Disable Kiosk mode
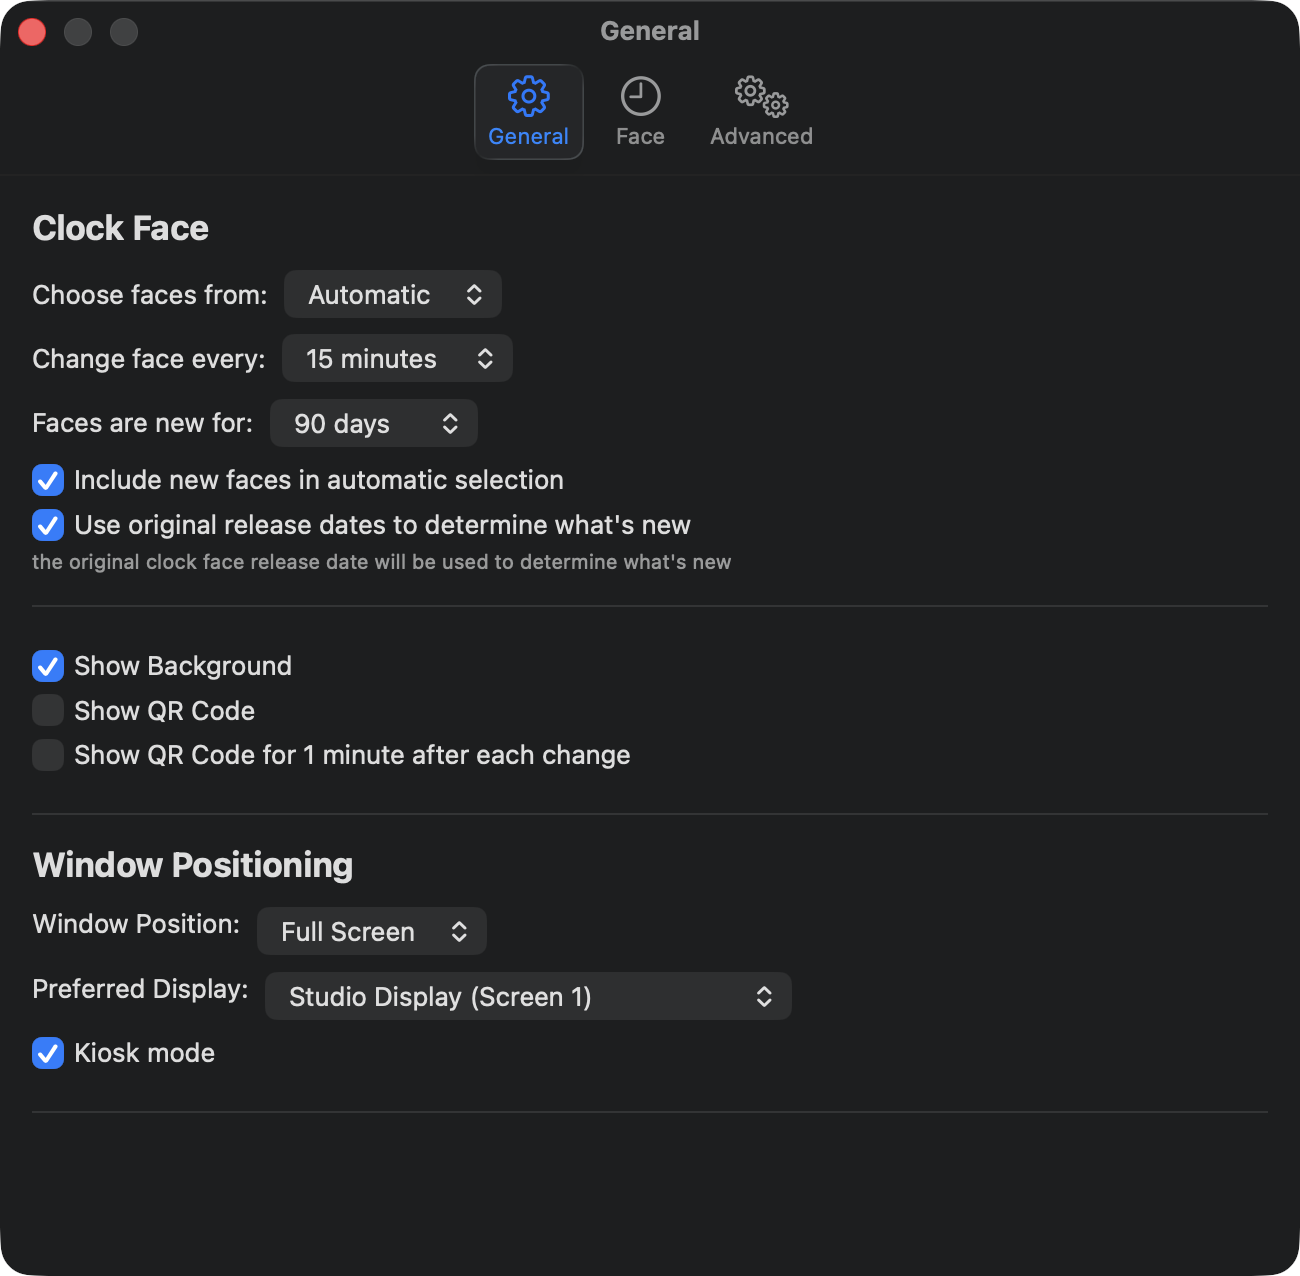This screenshot has width=1300, height=1276. tap(47, 1052)
